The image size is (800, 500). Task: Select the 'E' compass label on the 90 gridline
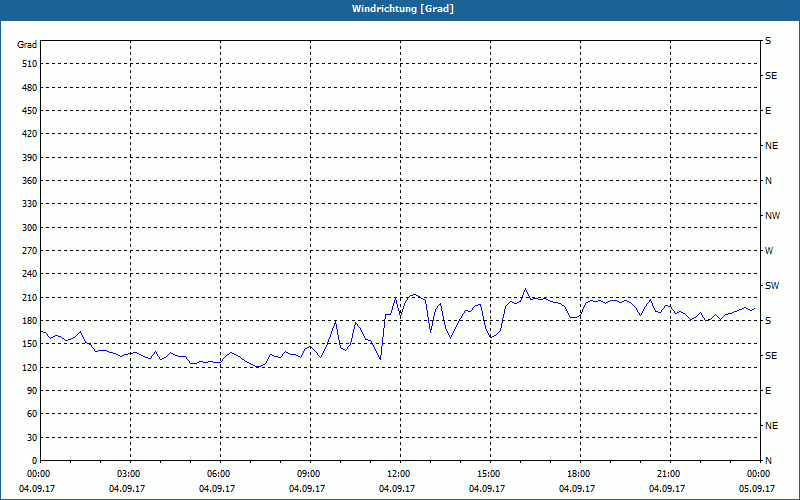point(768,391)
